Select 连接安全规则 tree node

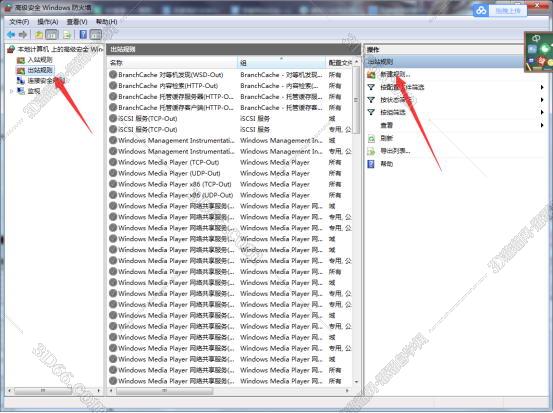(x=47, y=81)
